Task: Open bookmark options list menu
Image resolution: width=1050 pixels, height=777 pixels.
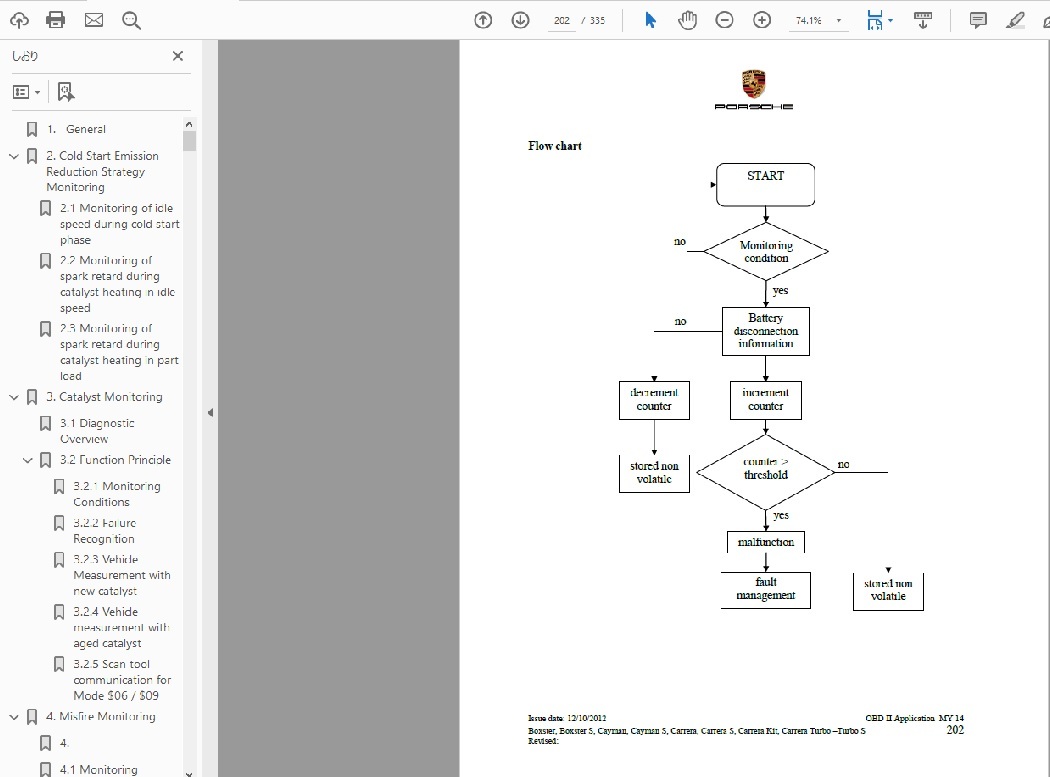Action: pyautogui.click(x=26, y=92)
